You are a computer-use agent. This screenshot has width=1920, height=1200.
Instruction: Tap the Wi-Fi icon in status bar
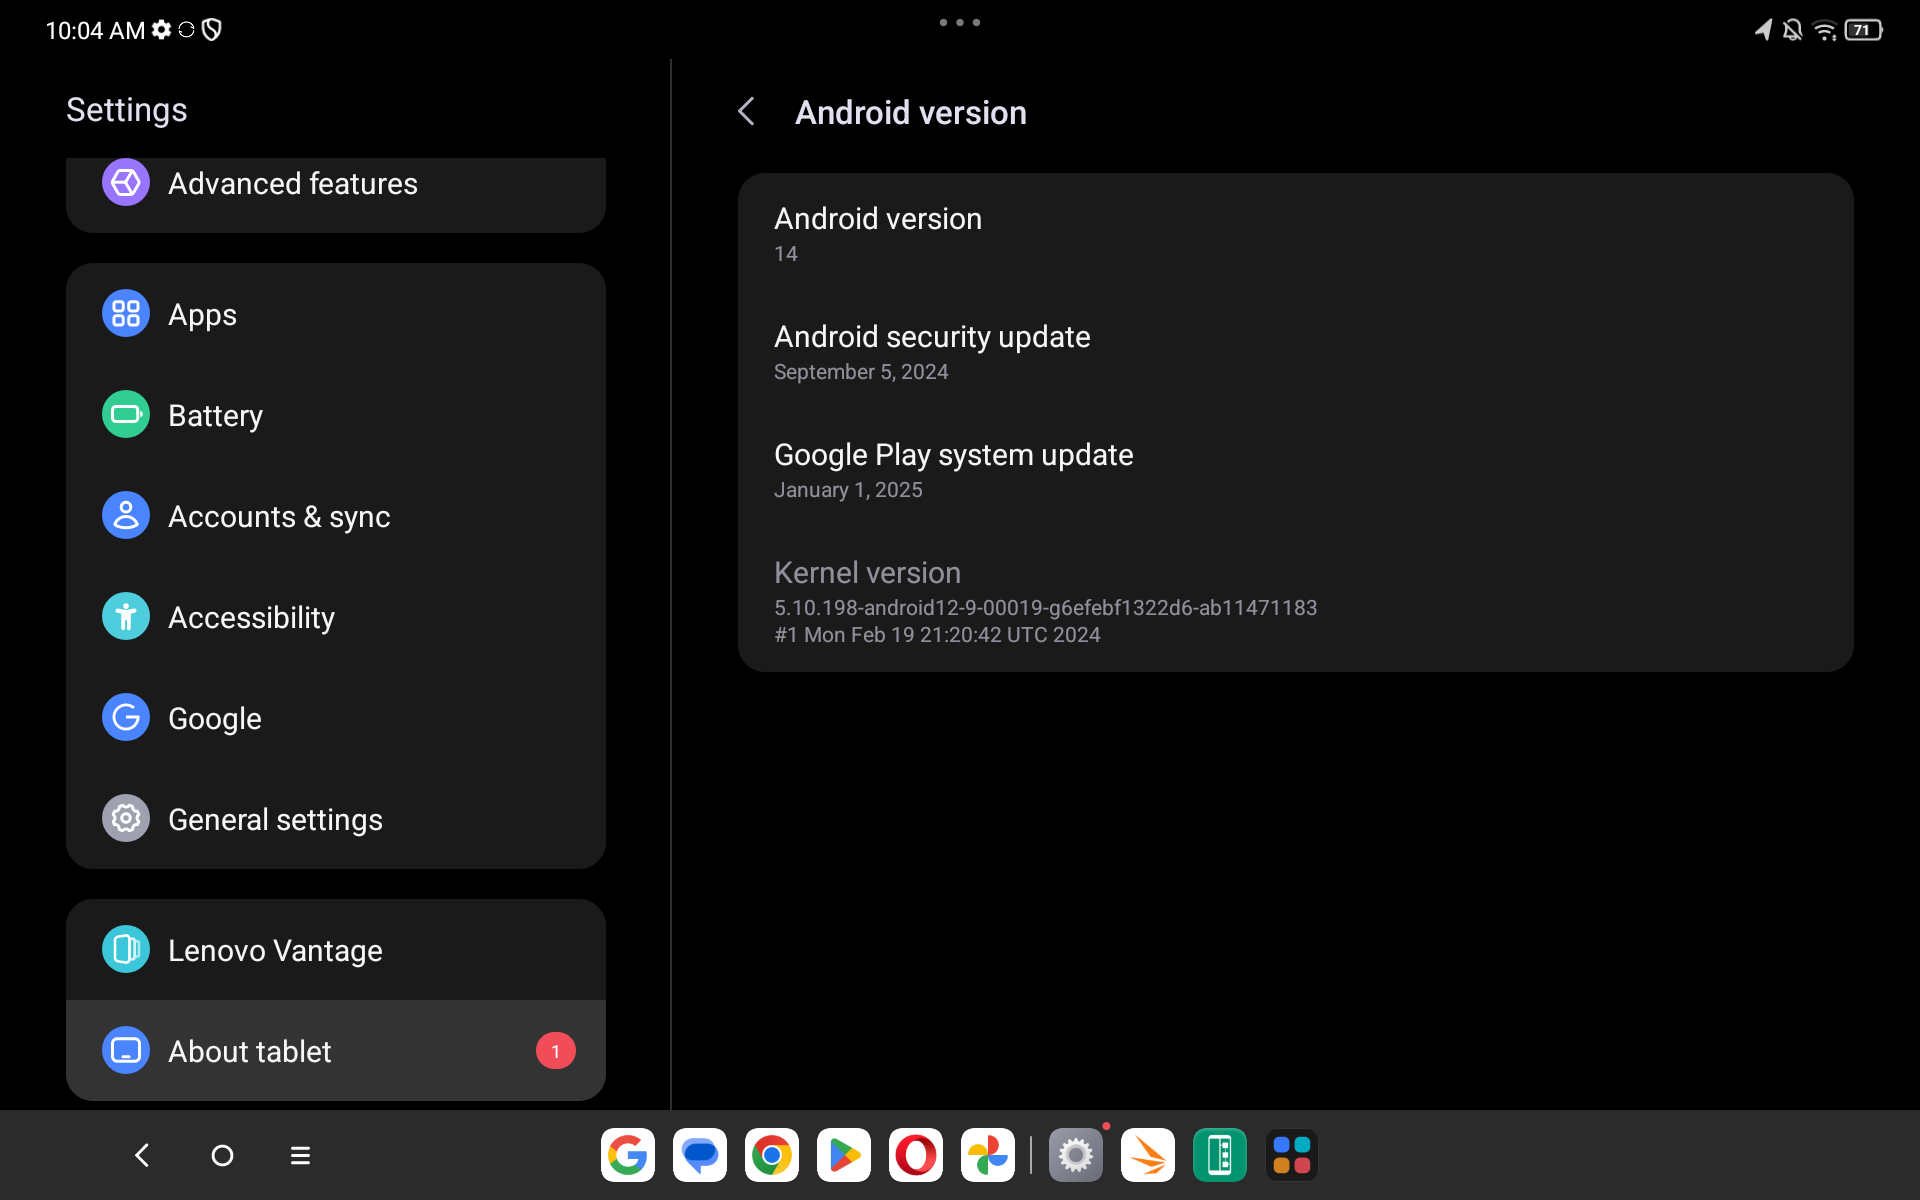1825,30
